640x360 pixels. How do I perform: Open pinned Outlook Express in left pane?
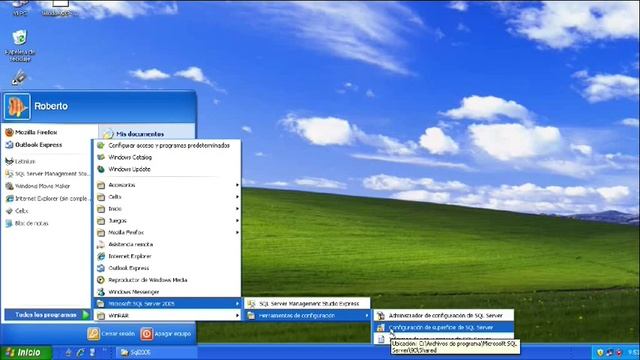[x=33, y=145]
